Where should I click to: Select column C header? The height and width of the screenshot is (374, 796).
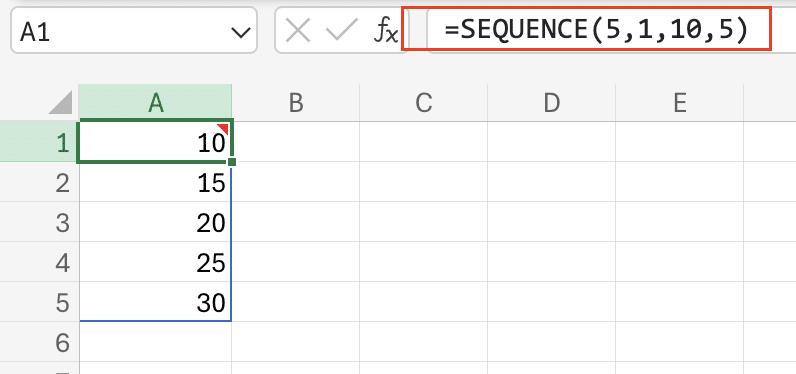pyautogui.click(x=423, y=103)
